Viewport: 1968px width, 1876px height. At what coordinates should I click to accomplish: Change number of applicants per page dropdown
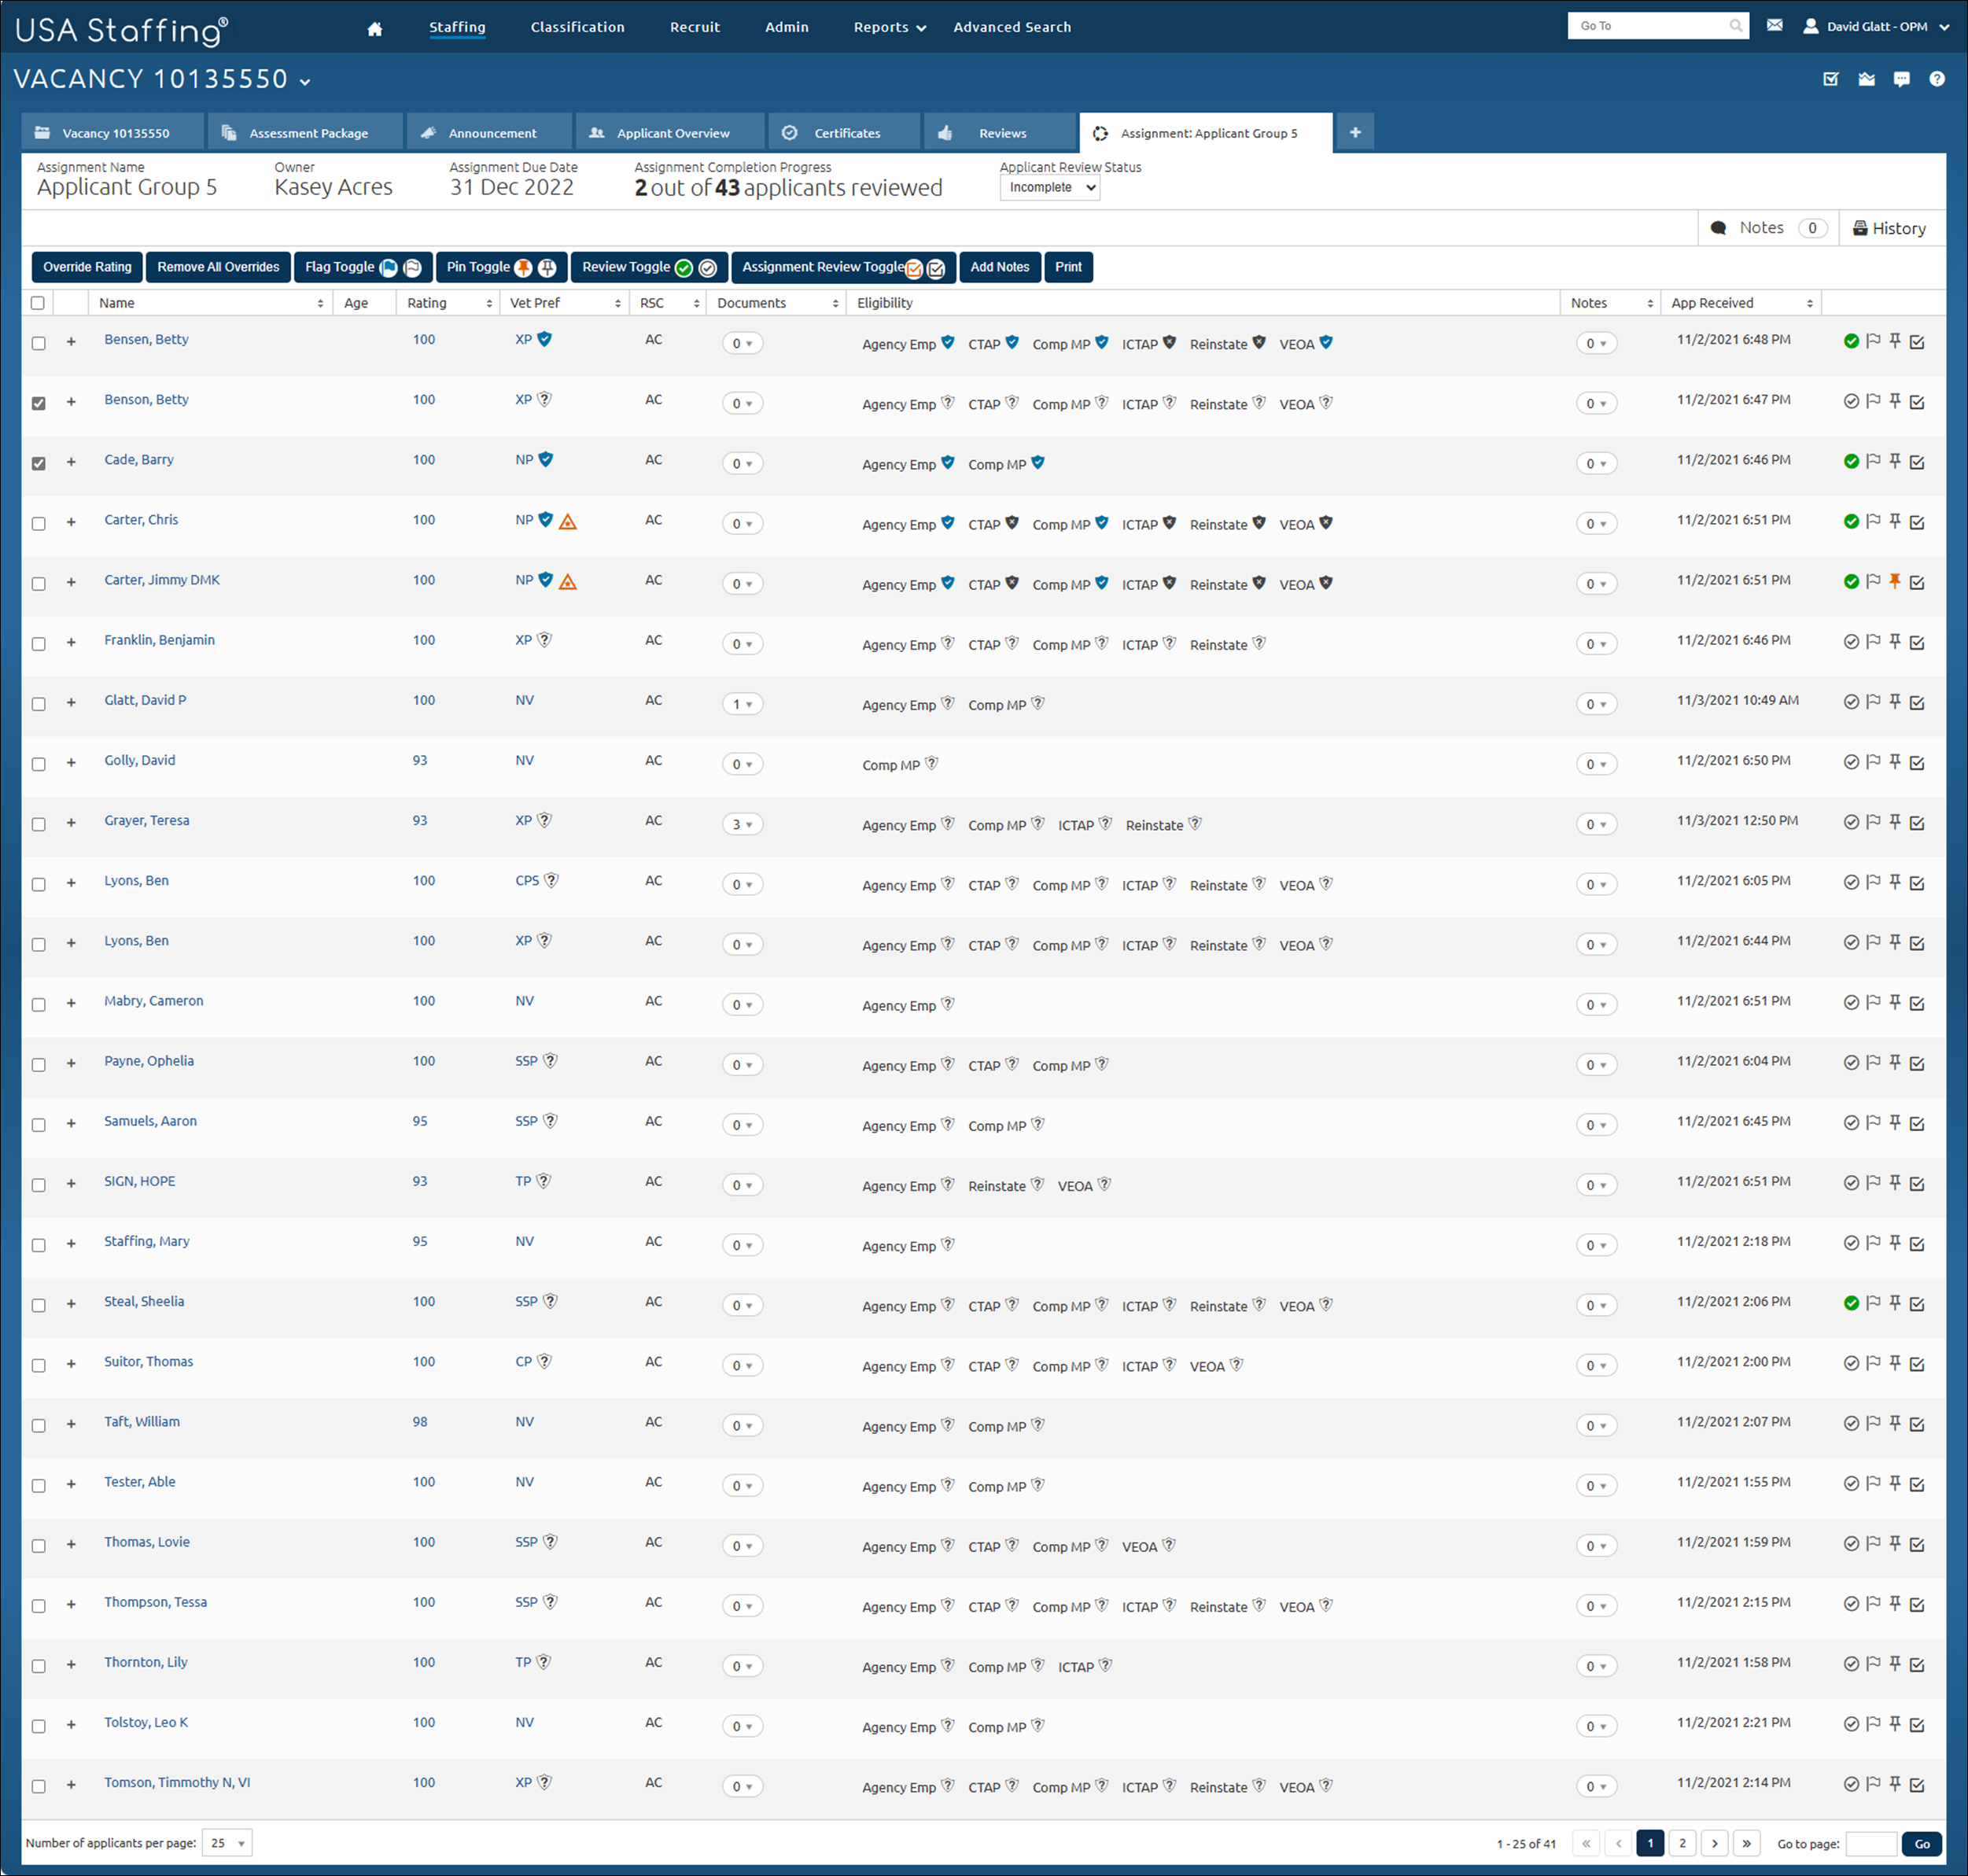(x=227, y=1842)
